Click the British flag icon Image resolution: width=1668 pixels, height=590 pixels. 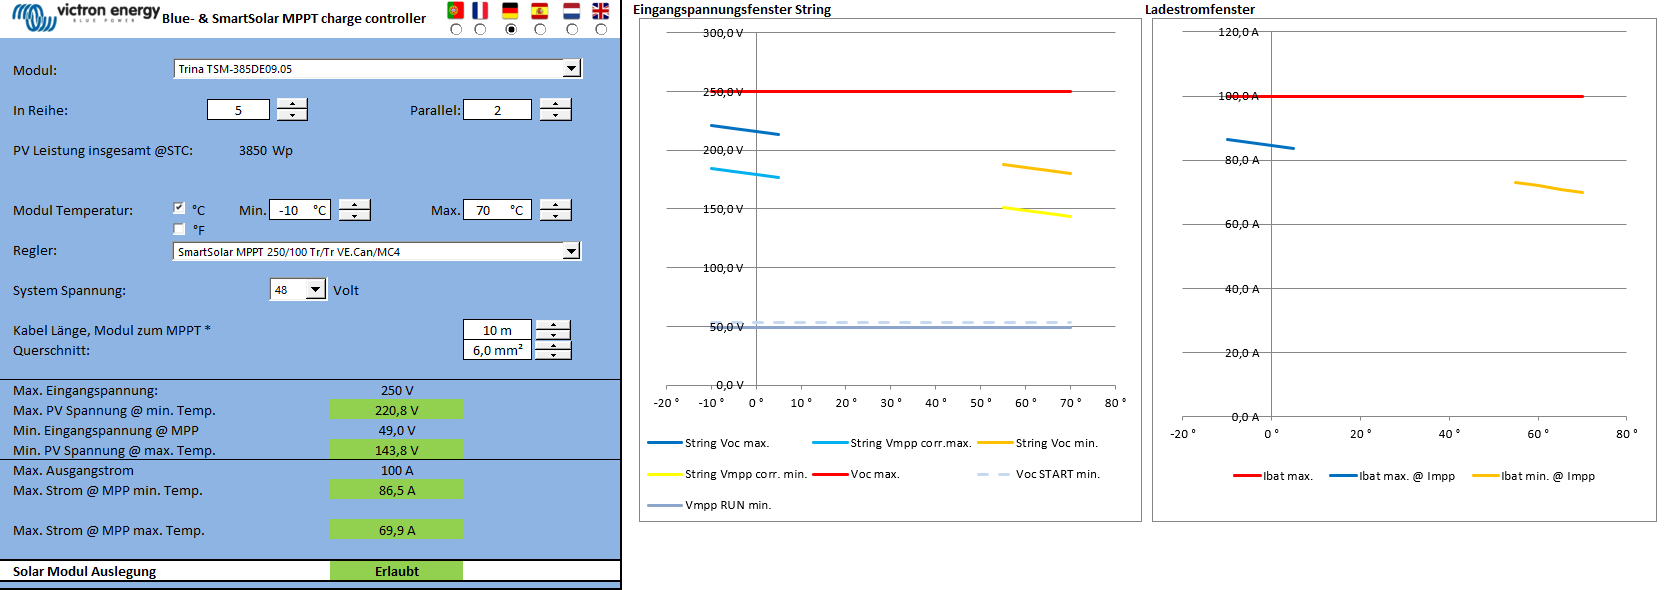[x=600, y=11]
